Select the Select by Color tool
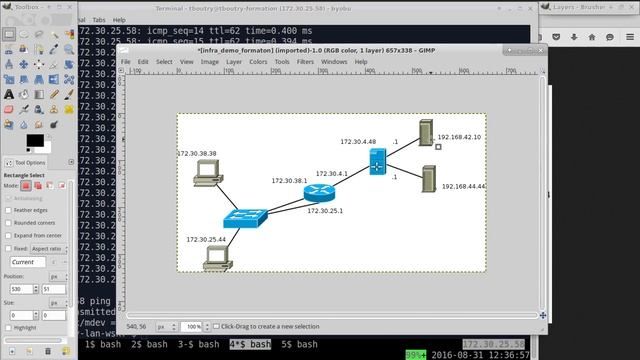 coord(69,34)
